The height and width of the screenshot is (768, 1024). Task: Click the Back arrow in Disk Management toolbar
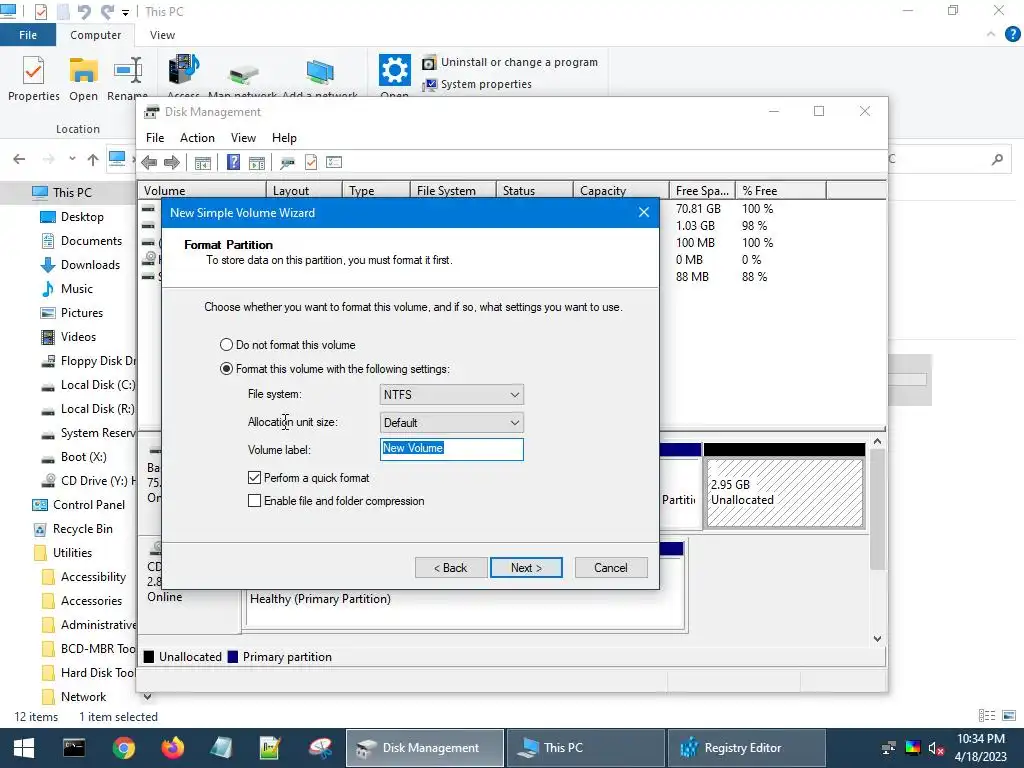tap(149, 163)
